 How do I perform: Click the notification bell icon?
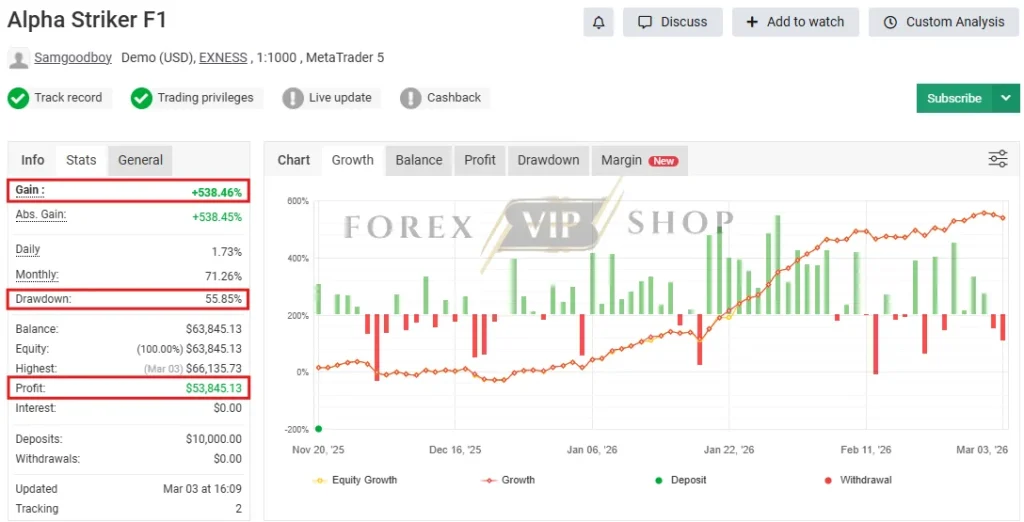(x=598, y=22)
